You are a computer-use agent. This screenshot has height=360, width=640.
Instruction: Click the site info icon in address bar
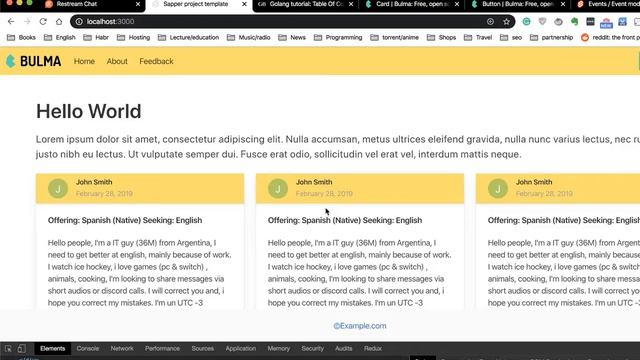pos(79,22)
